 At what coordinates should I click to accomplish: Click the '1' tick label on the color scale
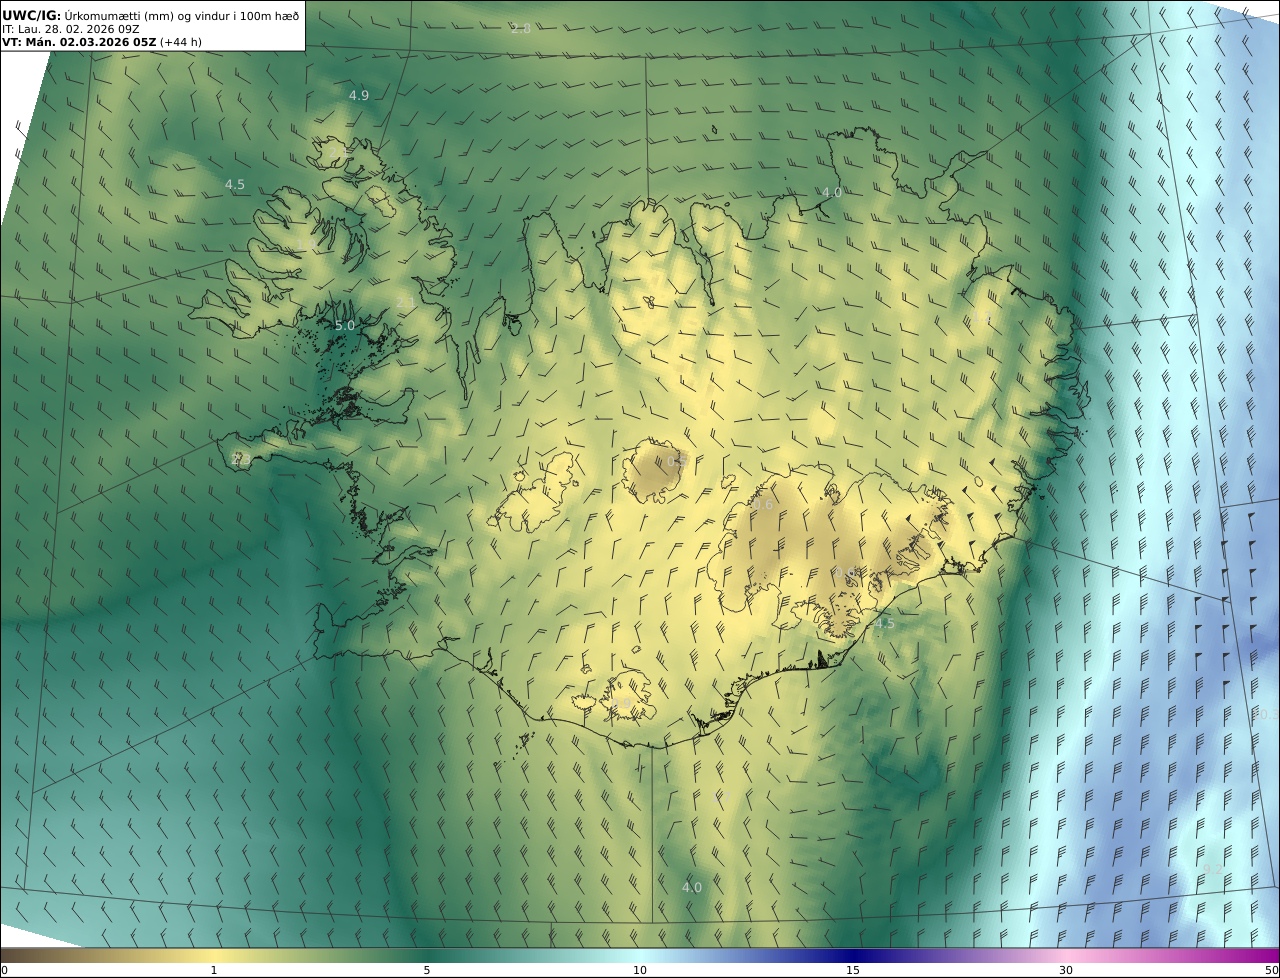(x=213, y=970)
